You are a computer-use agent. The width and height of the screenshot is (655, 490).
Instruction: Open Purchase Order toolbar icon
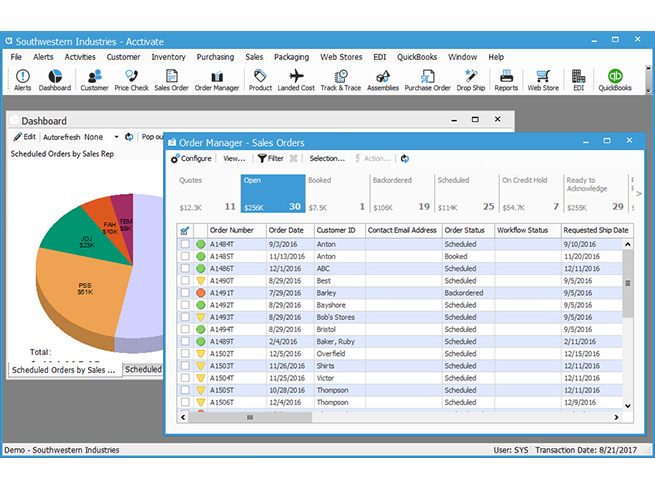427,80
